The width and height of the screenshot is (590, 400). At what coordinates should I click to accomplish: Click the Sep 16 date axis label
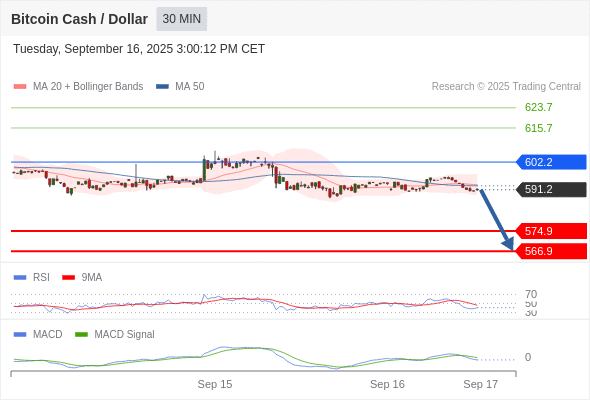tap(387, 384)
